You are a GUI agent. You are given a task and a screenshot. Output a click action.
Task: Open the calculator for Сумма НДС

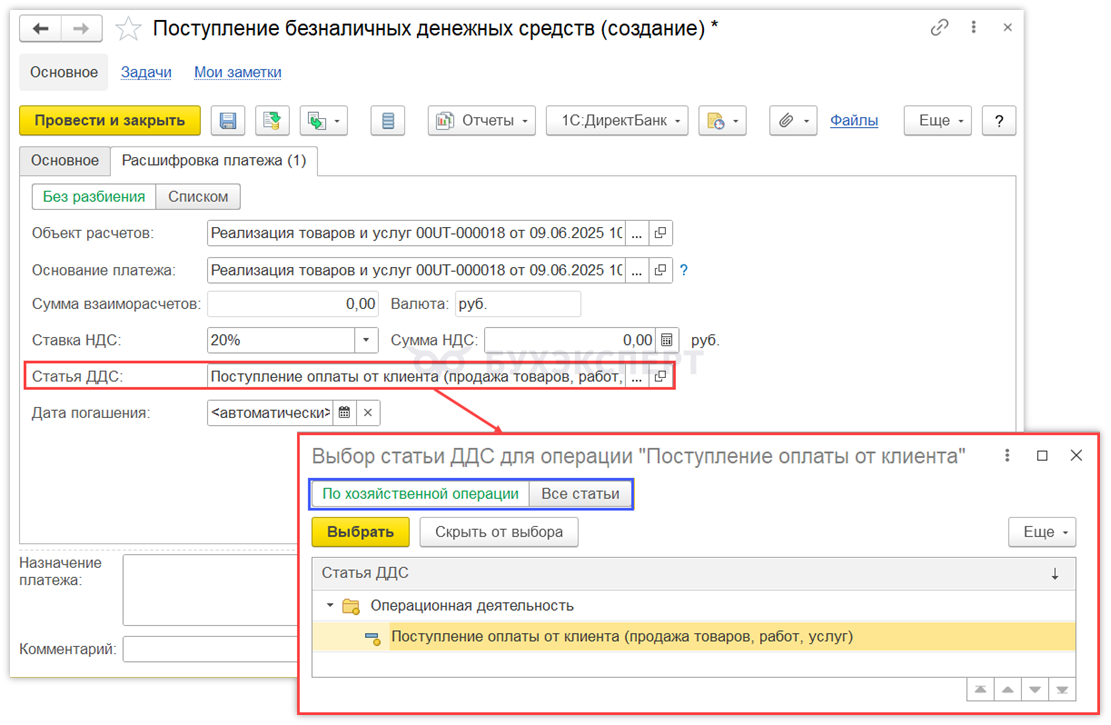[667, 340]
